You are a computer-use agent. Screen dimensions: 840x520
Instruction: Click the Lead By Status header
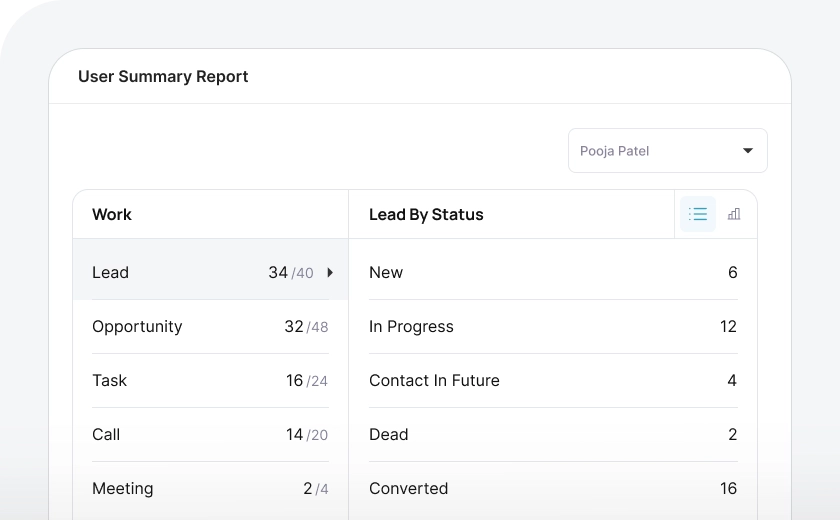tap(426, 214)
